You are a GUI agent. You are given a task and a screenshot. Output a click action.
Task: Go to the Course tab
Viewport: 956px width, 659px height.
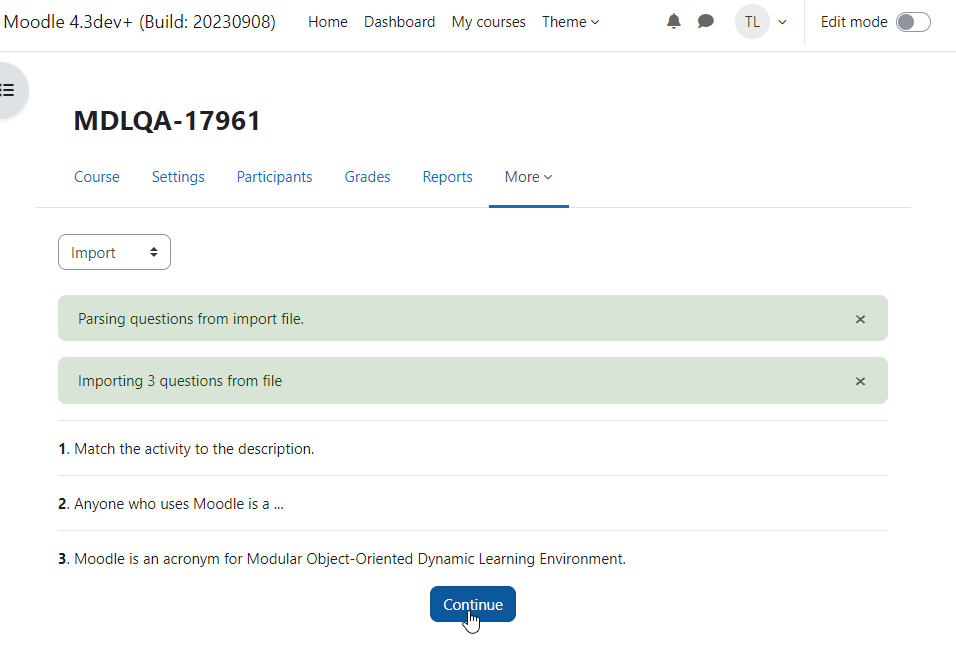97,177
